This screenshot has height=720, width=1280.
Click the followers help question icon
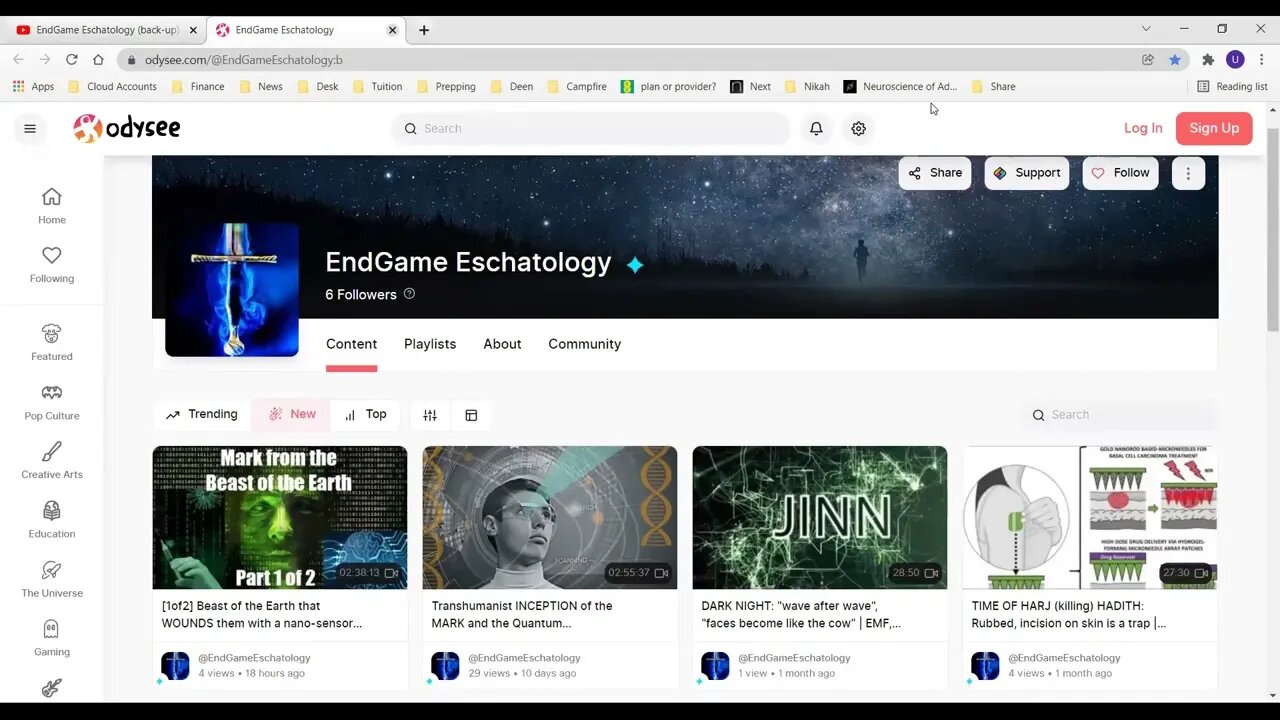pos(409,294)
